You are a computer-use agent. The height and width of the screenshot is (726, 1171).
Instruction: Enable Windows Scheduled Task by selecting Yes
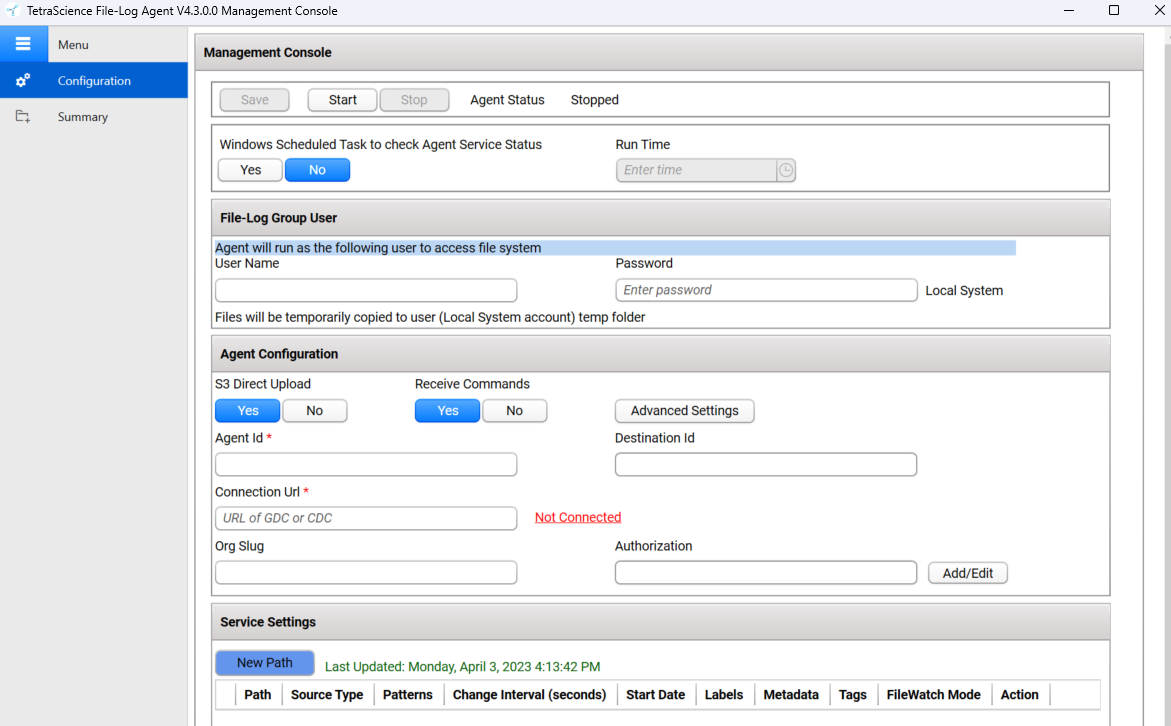pyautogui.click(x=249, y=169)
